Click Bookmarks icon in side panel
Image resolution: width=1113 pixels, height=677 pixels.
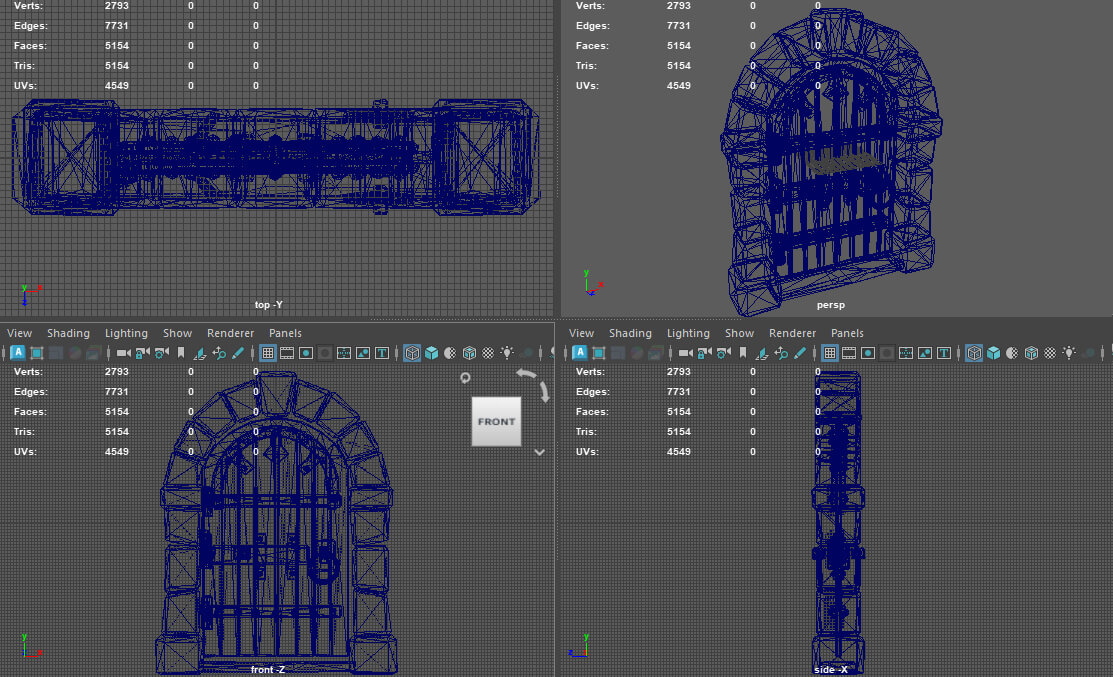point(743,353)
